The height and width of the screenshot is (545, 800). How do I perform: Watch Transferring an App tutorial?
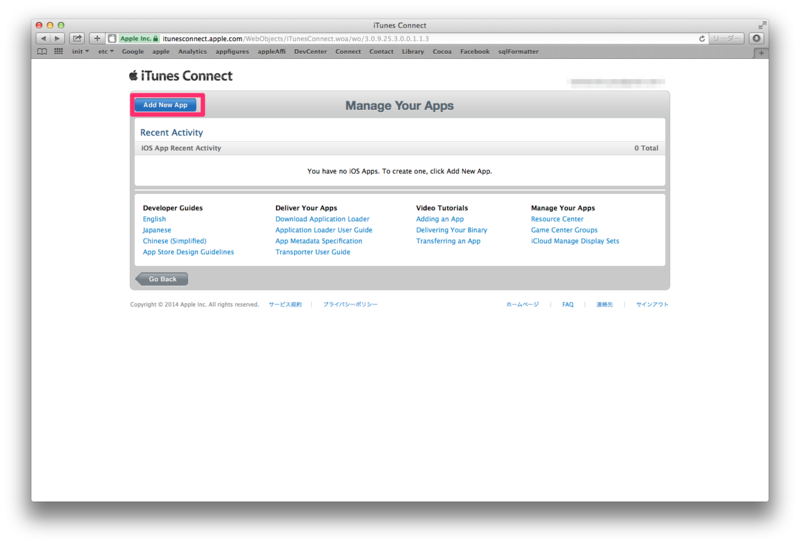tap(448, 241)
